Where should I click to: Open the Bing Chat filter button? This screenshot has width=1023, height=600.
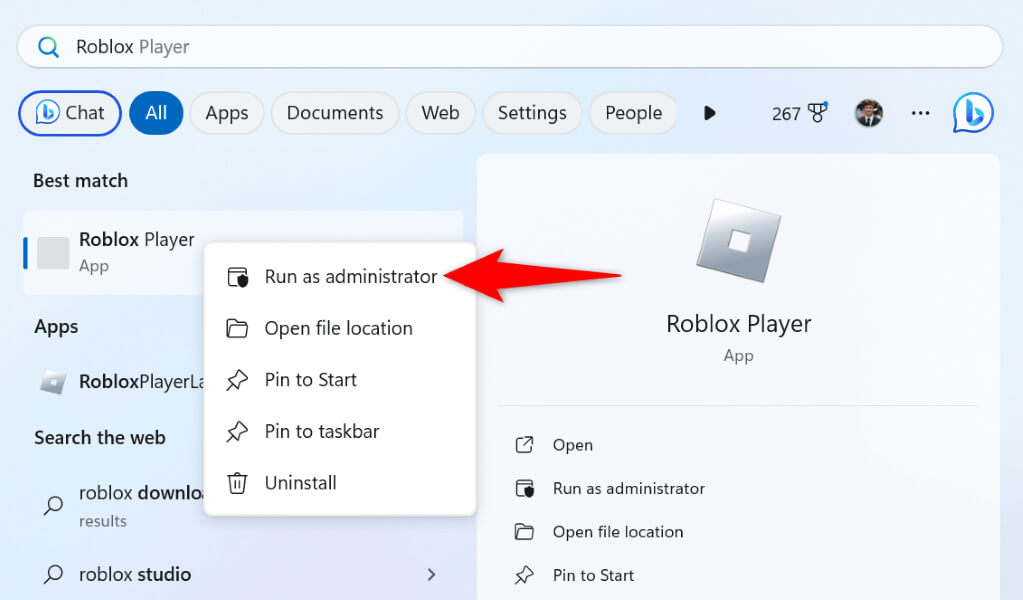(x=70, y=113)
